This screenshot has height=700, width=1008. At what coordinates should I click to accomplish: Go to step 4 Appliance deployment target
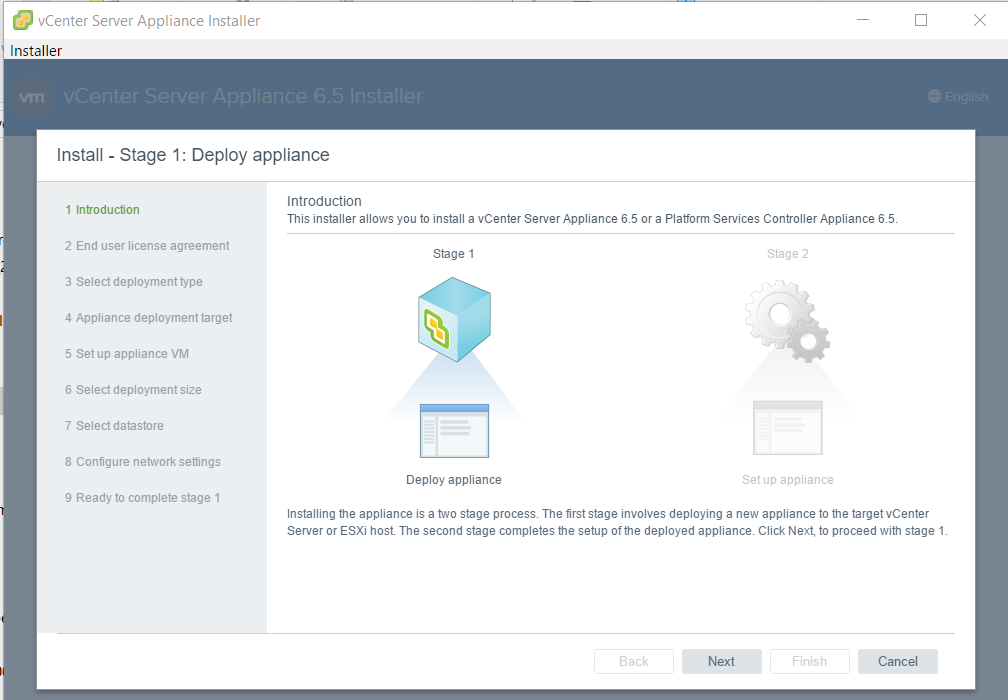[x=148, y=318]
